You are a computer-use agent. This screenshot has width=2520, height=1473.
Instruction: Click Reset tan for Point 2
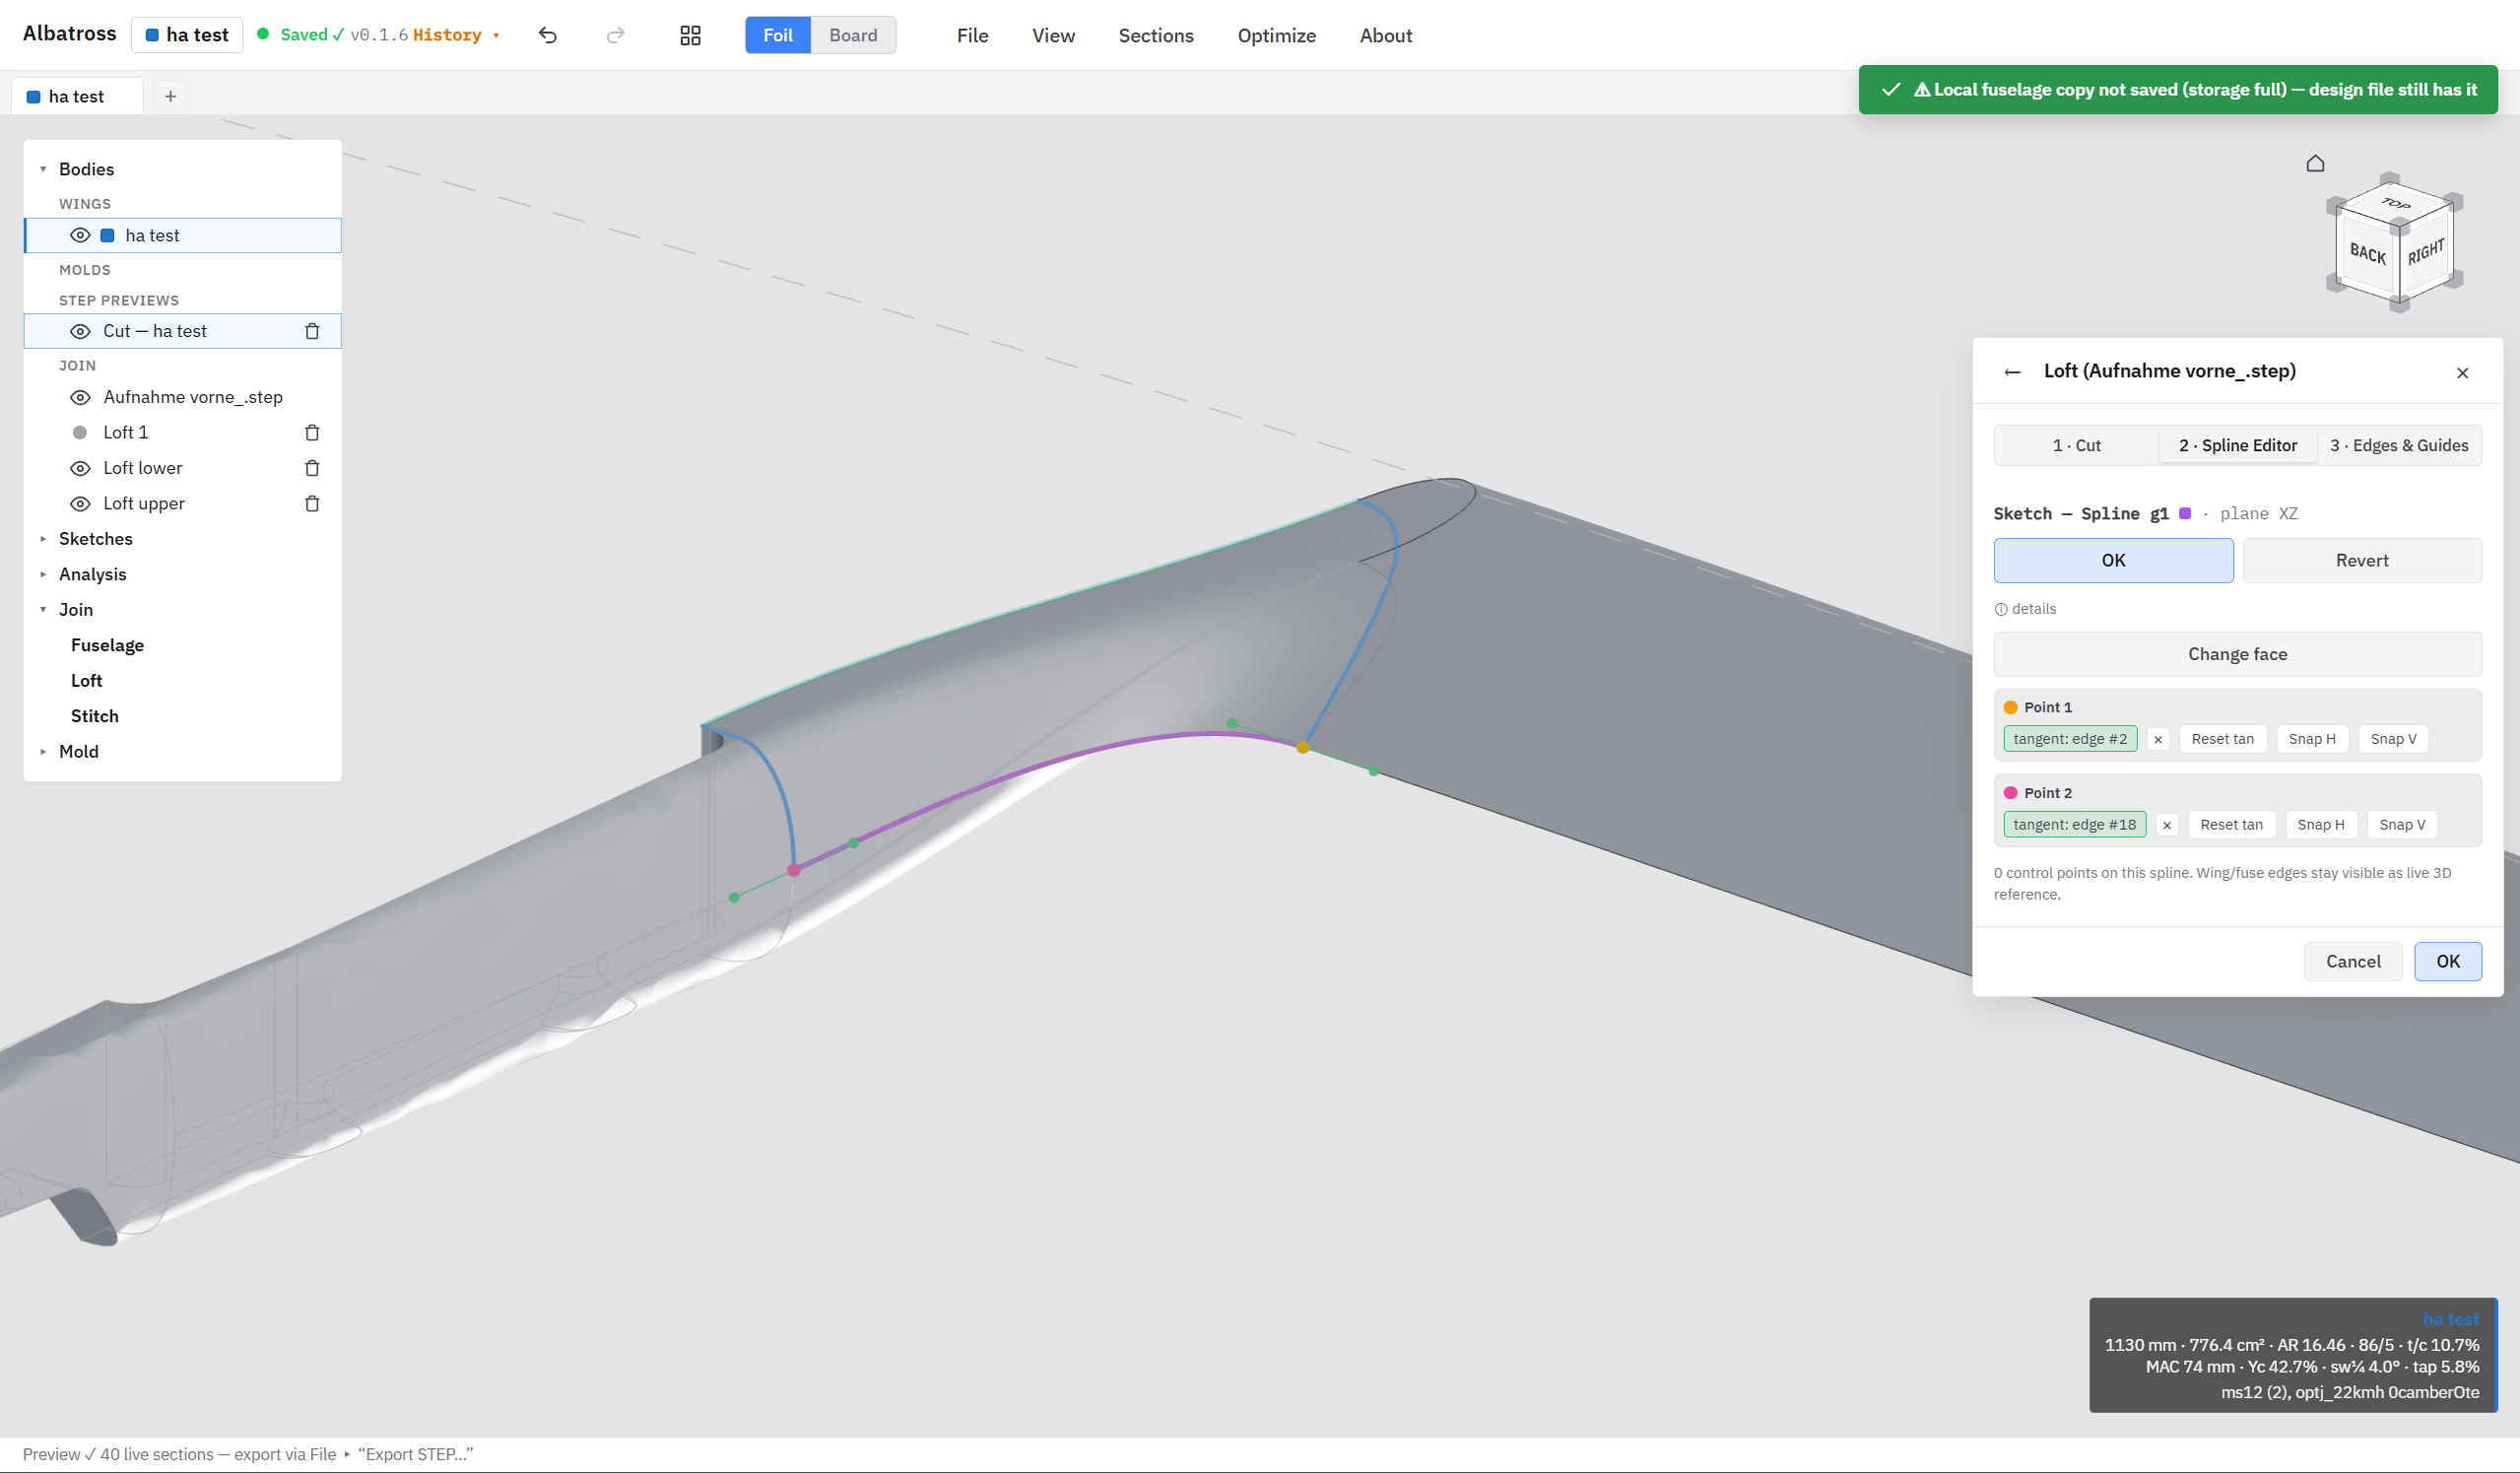(x=2231, y=825)
